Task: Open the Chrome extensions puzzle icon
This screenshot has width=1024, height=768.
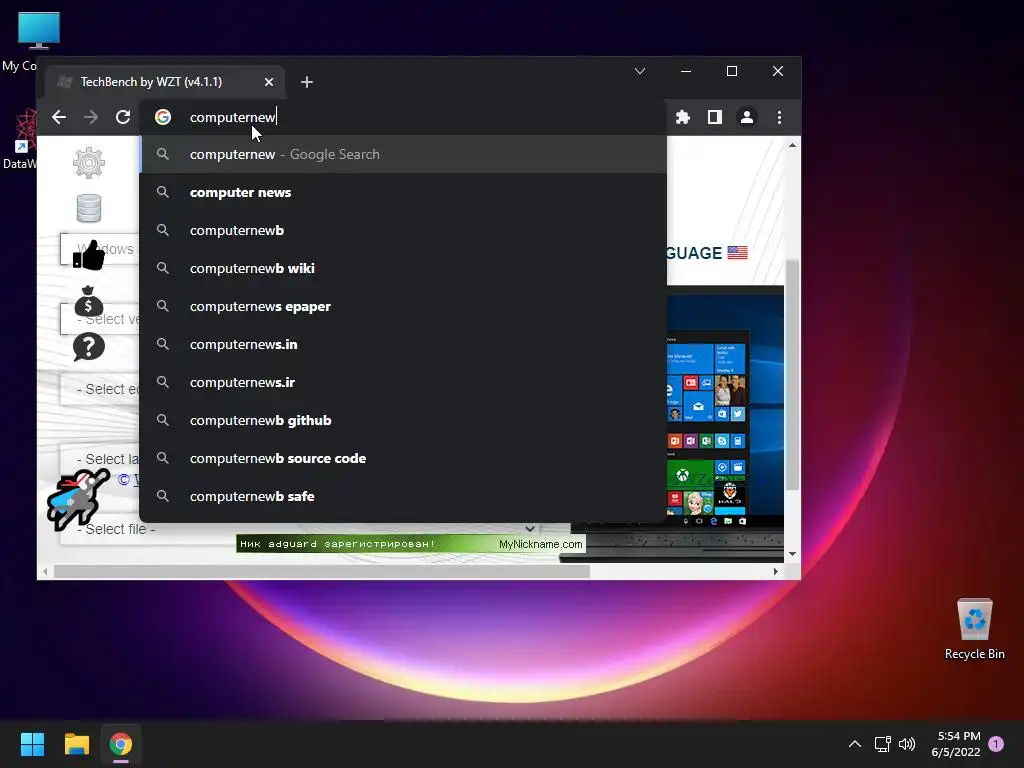Action: point(682,117)
